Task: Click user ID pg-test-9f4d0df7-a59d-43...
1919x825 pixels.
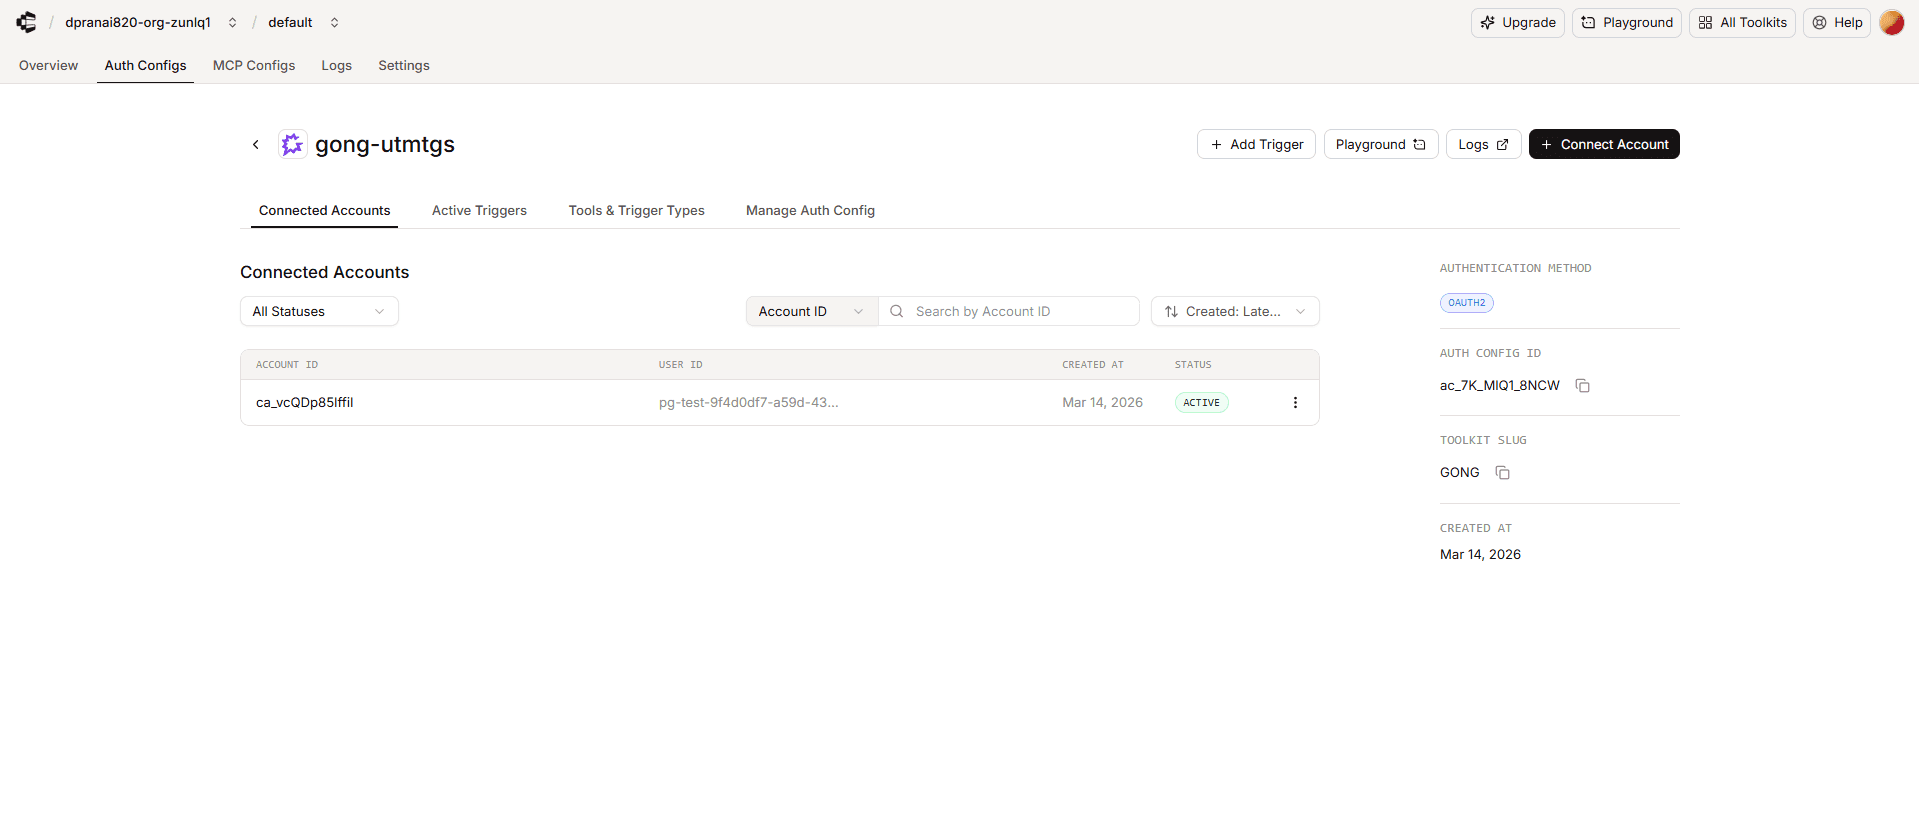Action: [x=748, y=403]
